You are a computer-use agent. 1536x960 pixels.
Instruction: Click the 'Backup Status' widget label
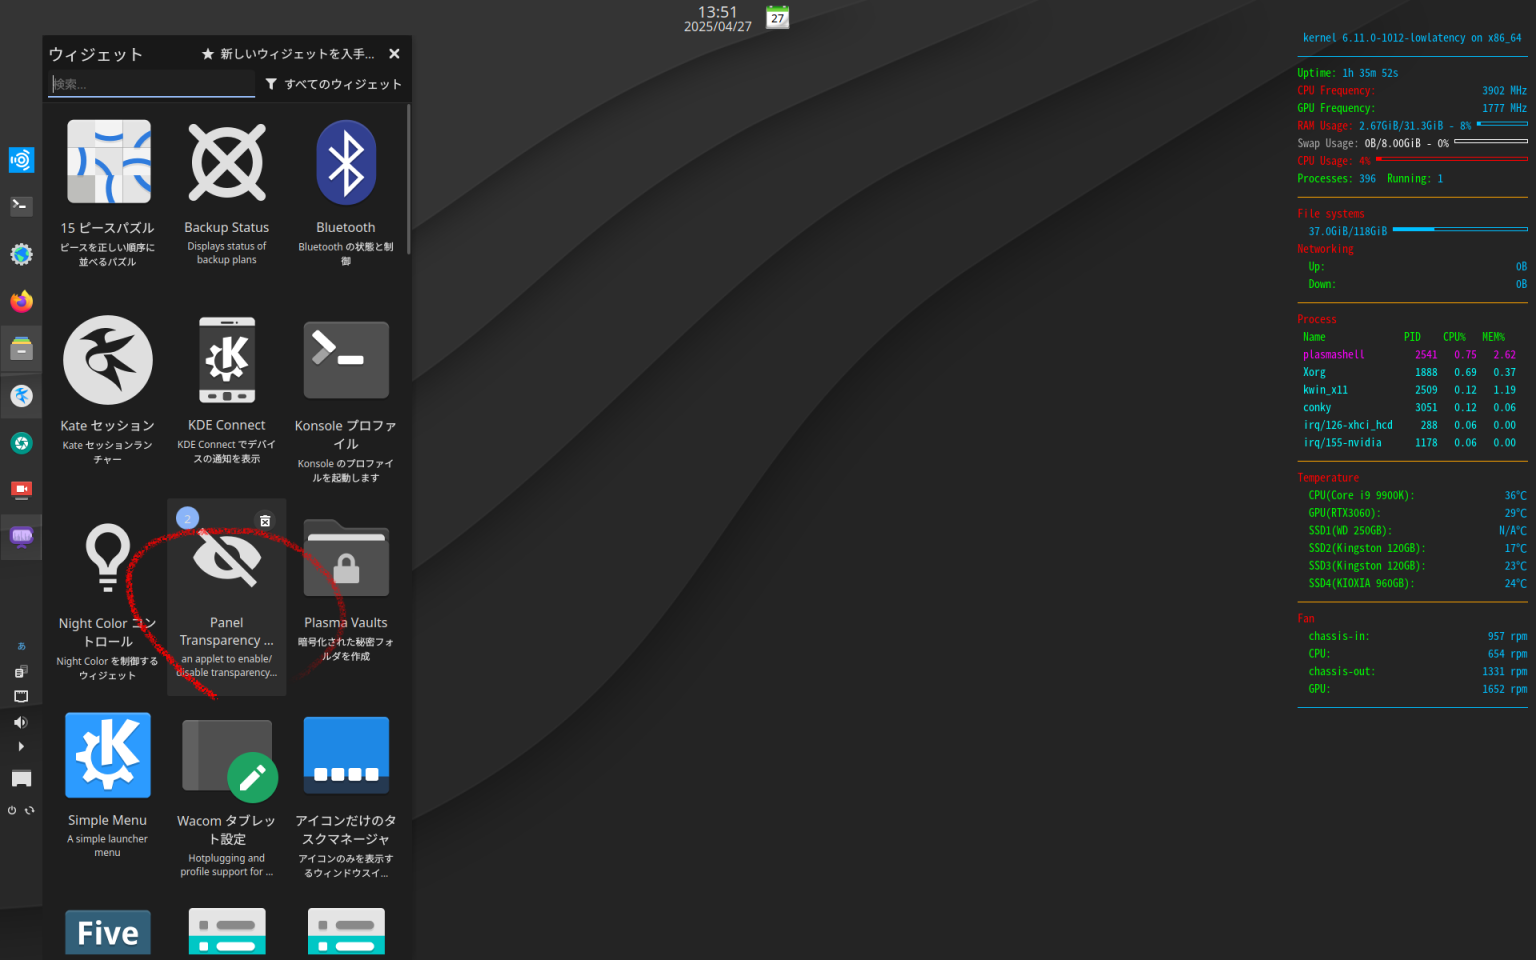click(x=227, y=228)
